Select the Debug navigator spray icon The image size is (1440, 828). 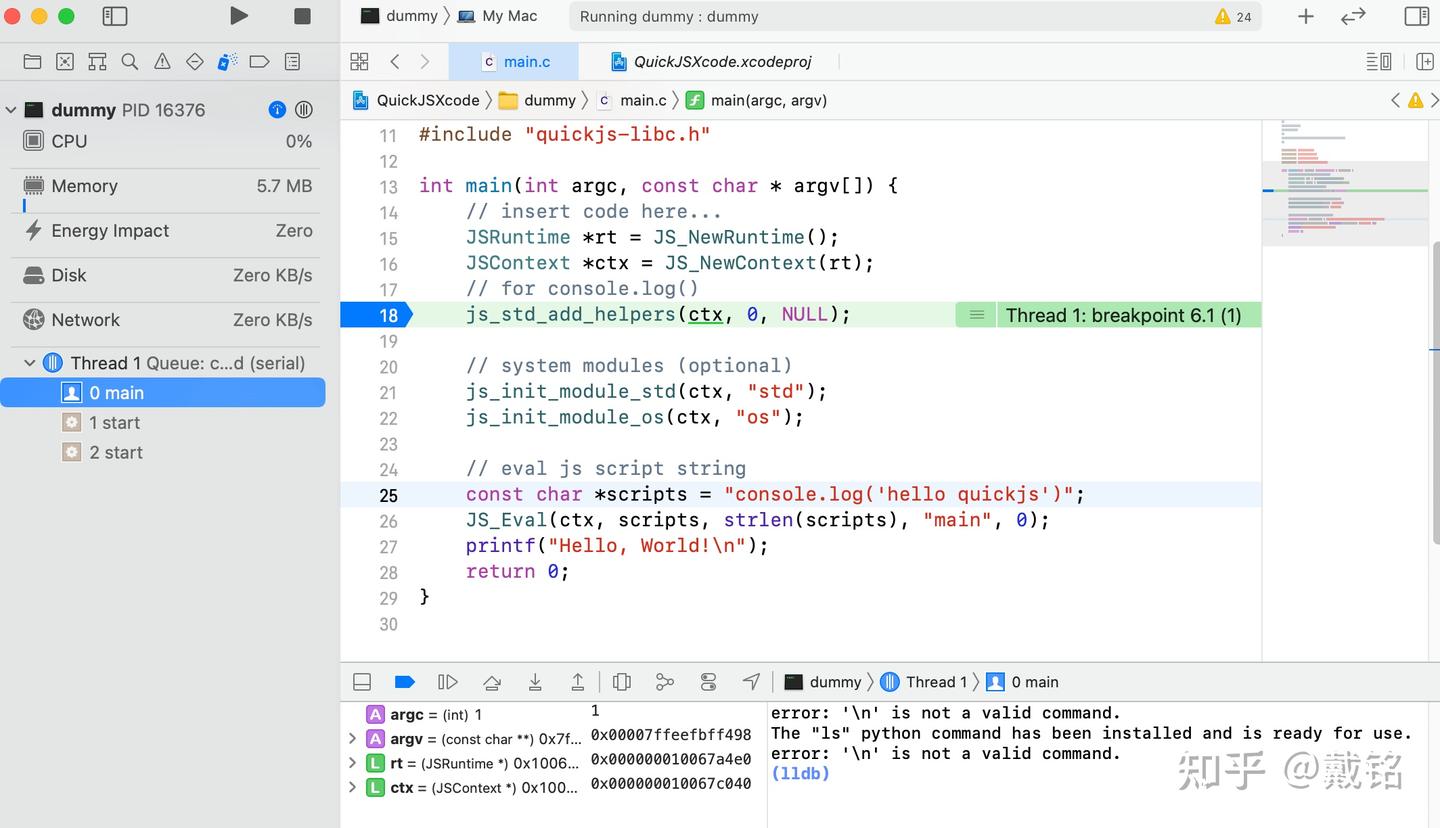click(x=227, y=61)
